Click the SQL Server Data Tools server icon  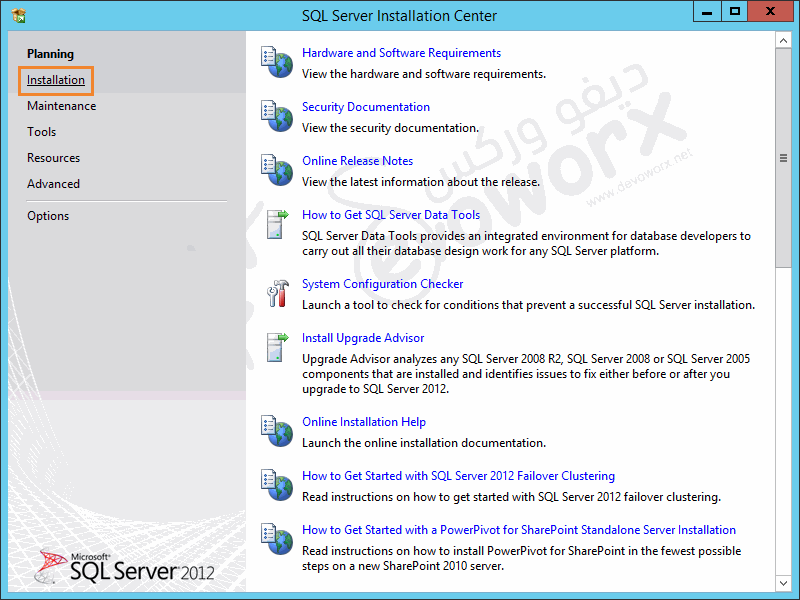[x=277, y=224]
